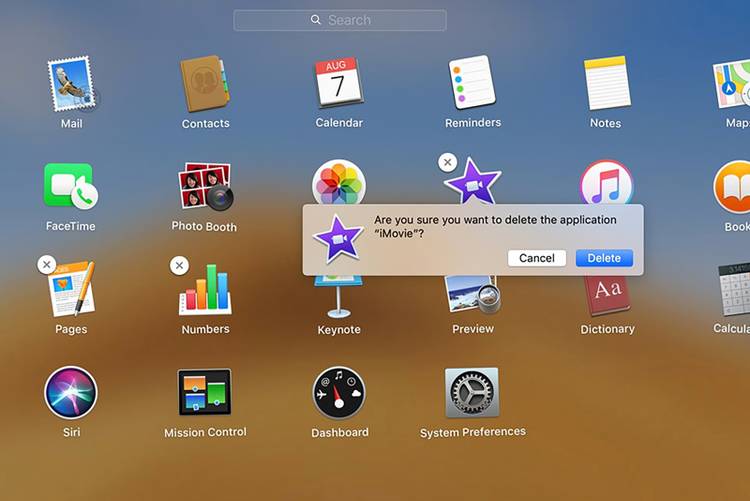Viewport: 750px width, 501px height.
Task: Open System Preferences
Action: coord(472,392)
